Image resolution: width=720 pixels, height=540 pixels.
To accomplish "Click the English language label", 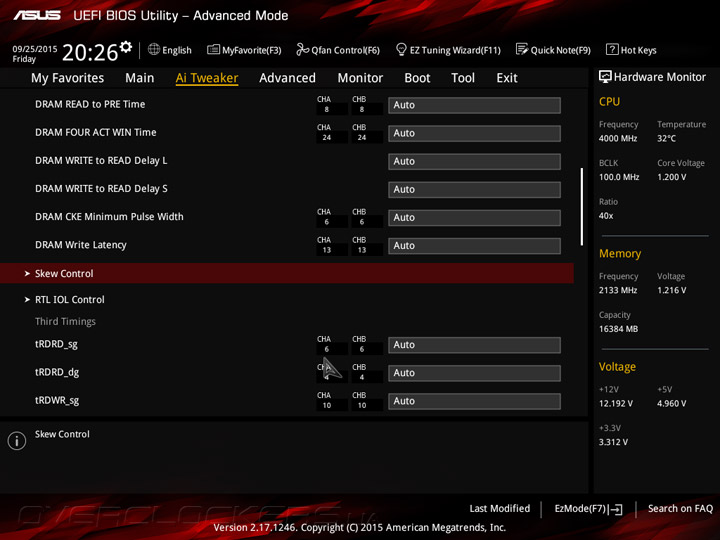I will [x=177, y=50].
